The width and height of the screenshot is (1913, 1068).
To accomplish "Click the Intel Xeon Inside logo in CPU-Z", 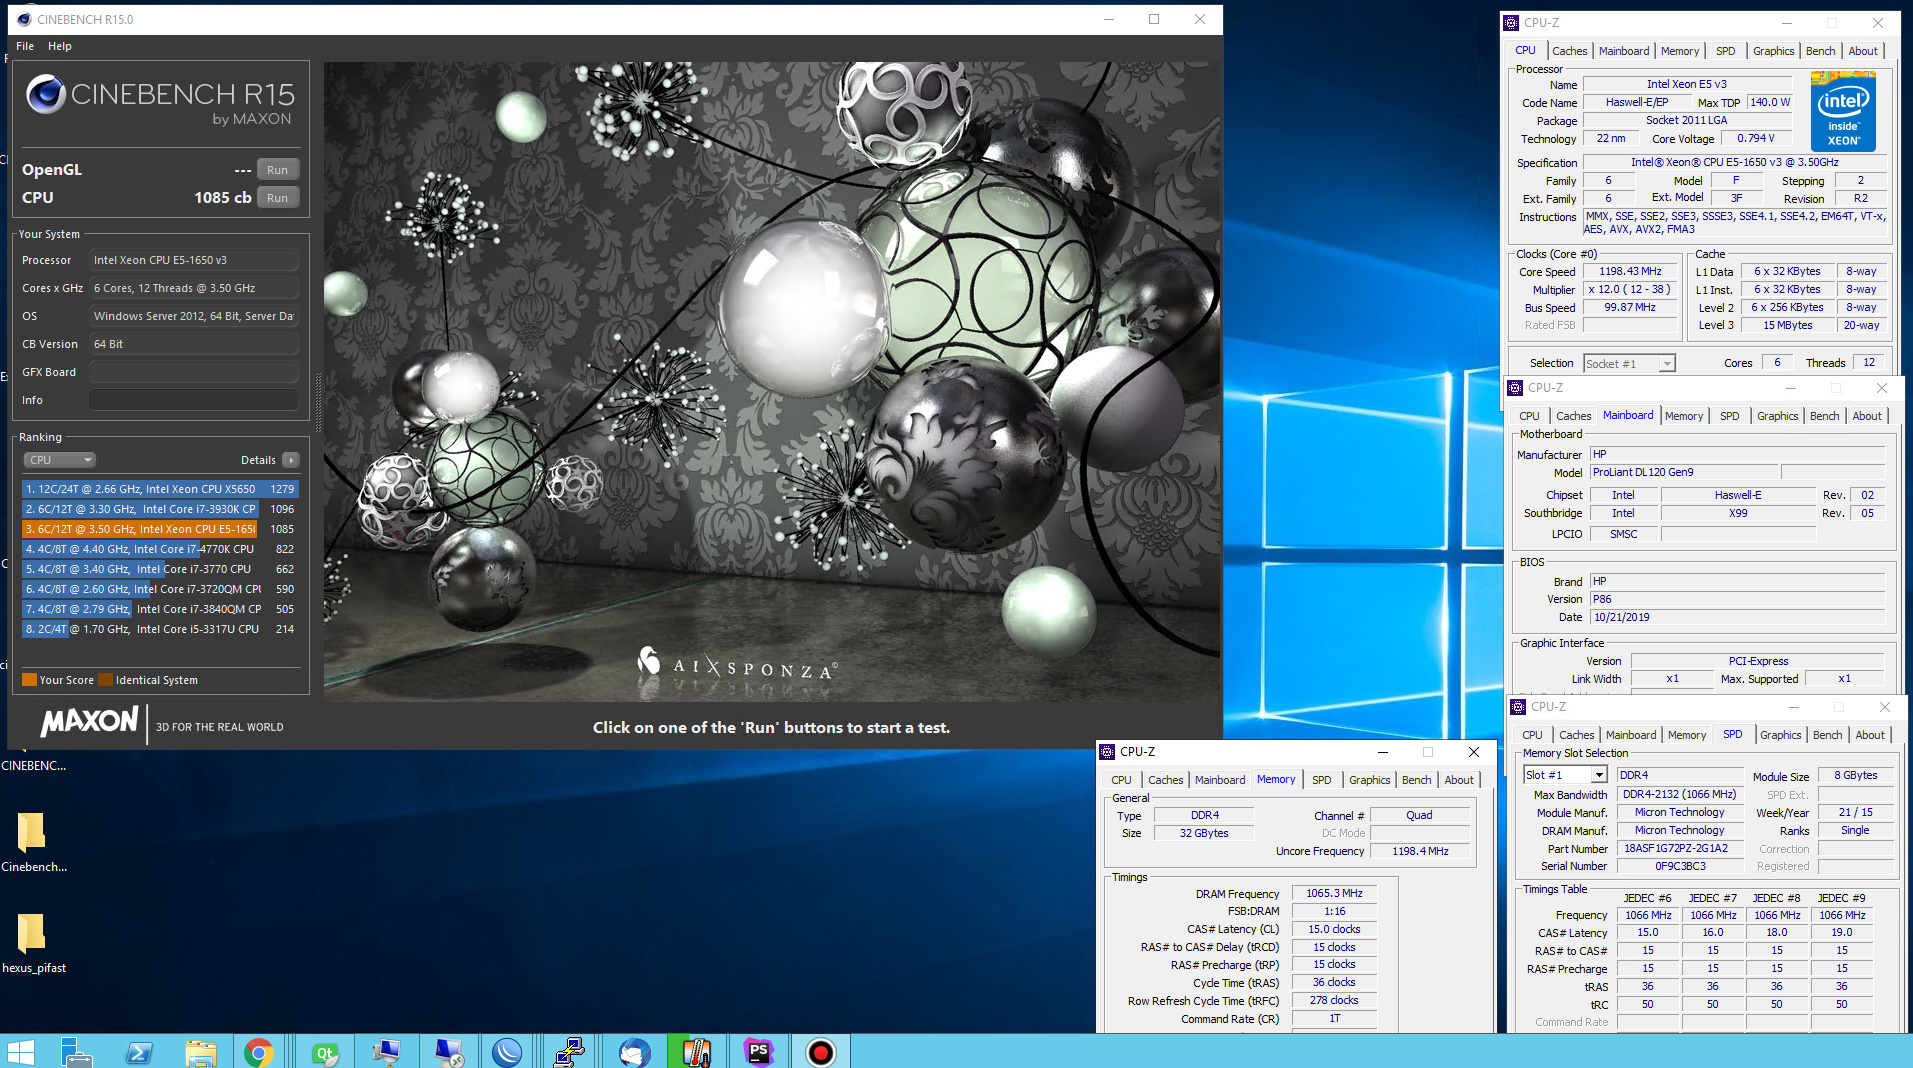I will (1843, 111).
